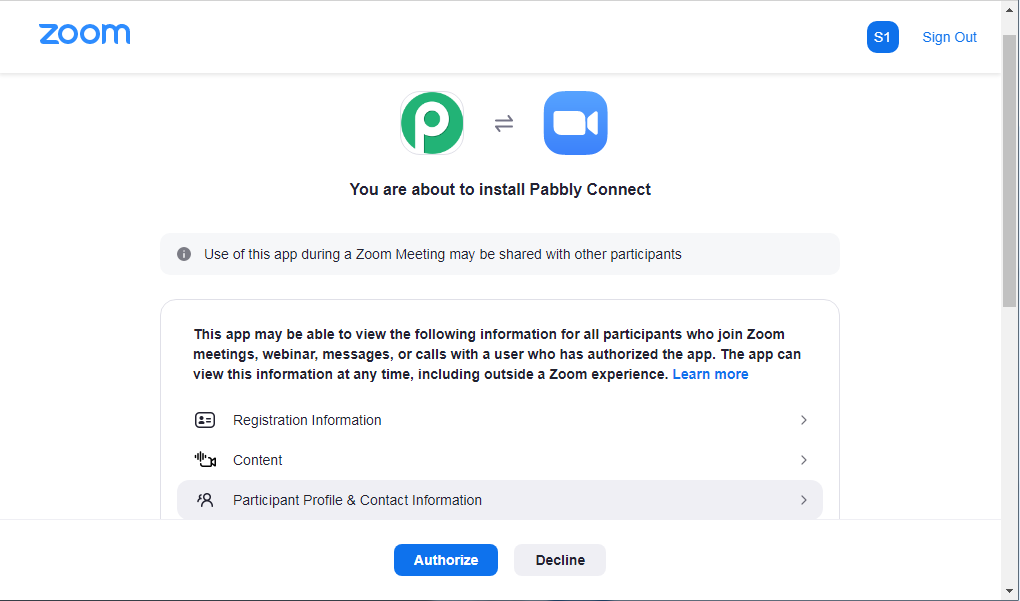
Task: Click the info icon in sharing notice
Action: pos(184,254)
